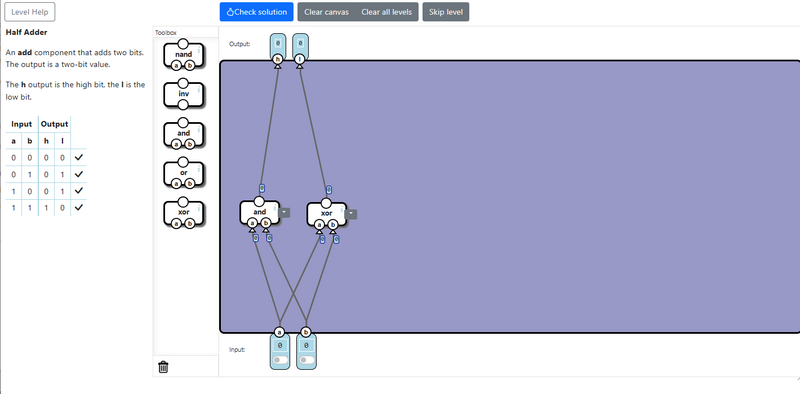Viewport: 800px width, 394px height.
Task: Select the or gate in the toolbox
Action: pos(184,173)
